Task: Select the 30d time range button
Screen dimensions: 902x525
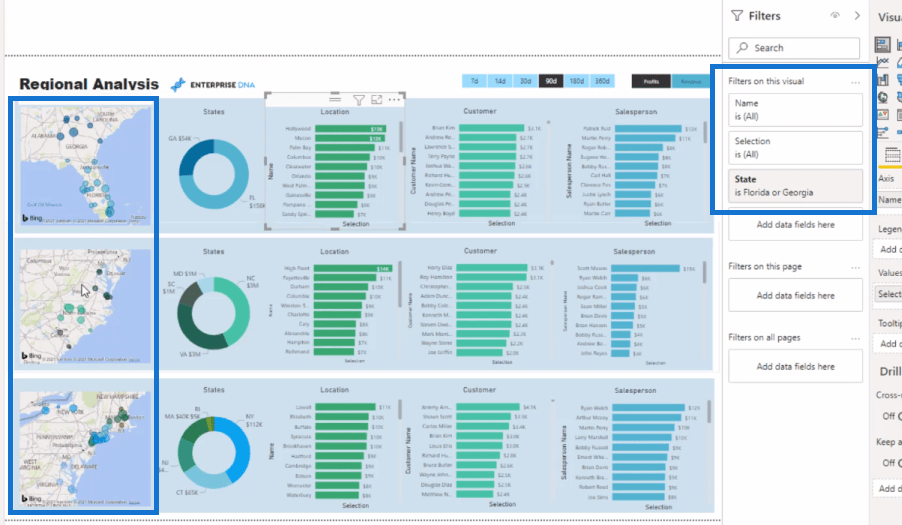Action: point(525,81)
